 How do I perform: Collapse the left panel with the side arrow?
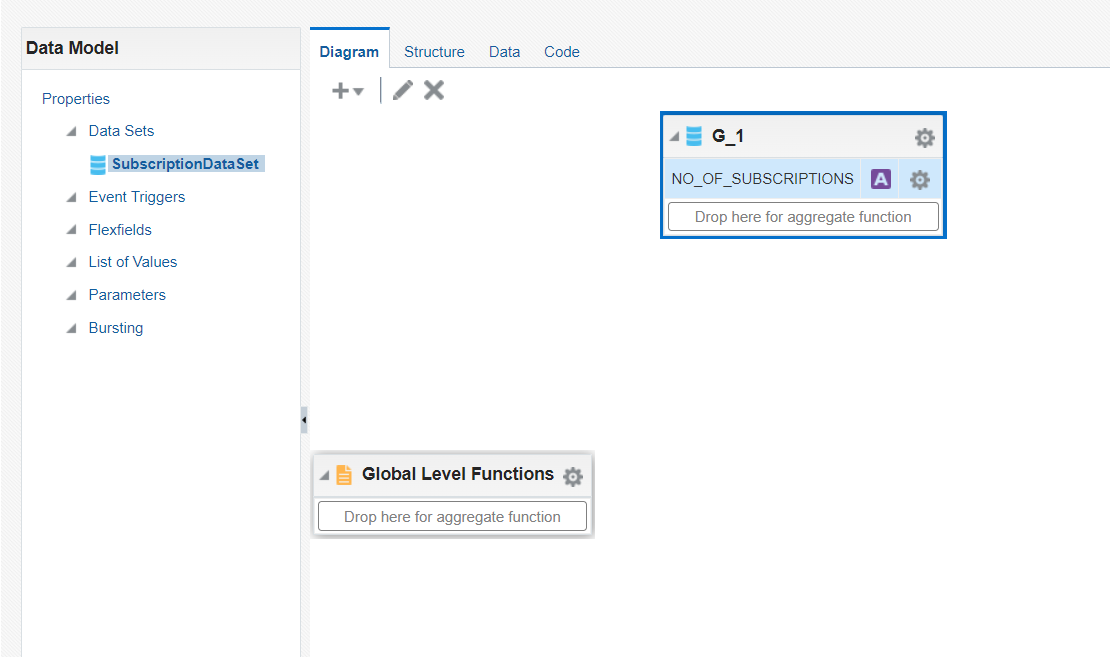click(305, 420)
